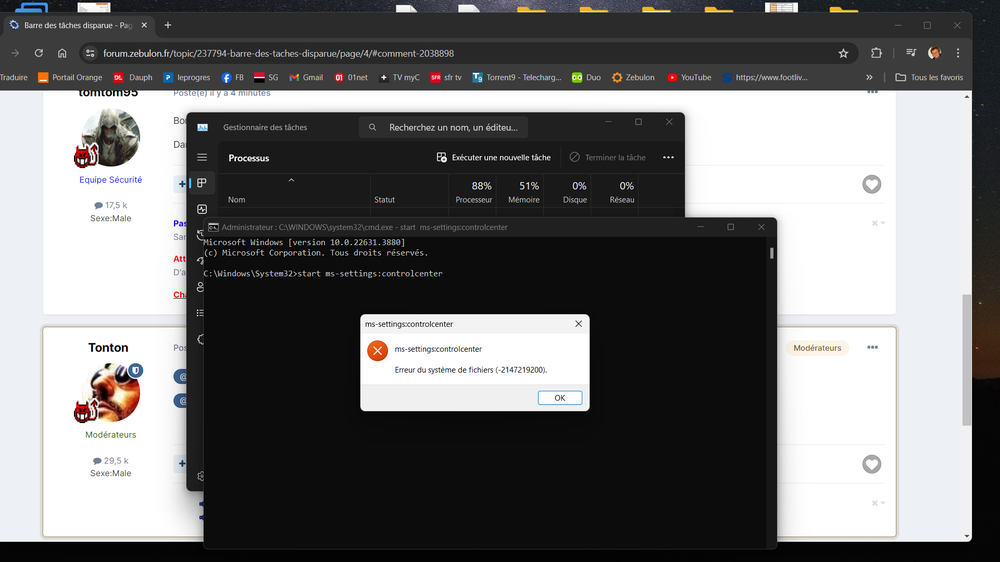Expand the hidden bookmarks overflow chevron
Screen dimensions: 1000x562
click(869, 77)
